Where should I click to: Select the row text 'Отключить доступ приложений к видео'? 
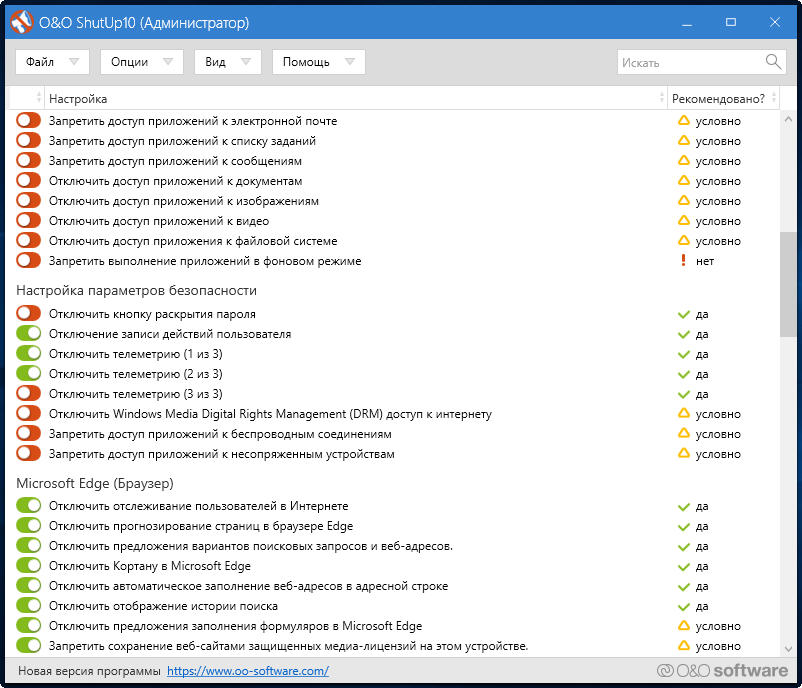click(x=159, y=221)
